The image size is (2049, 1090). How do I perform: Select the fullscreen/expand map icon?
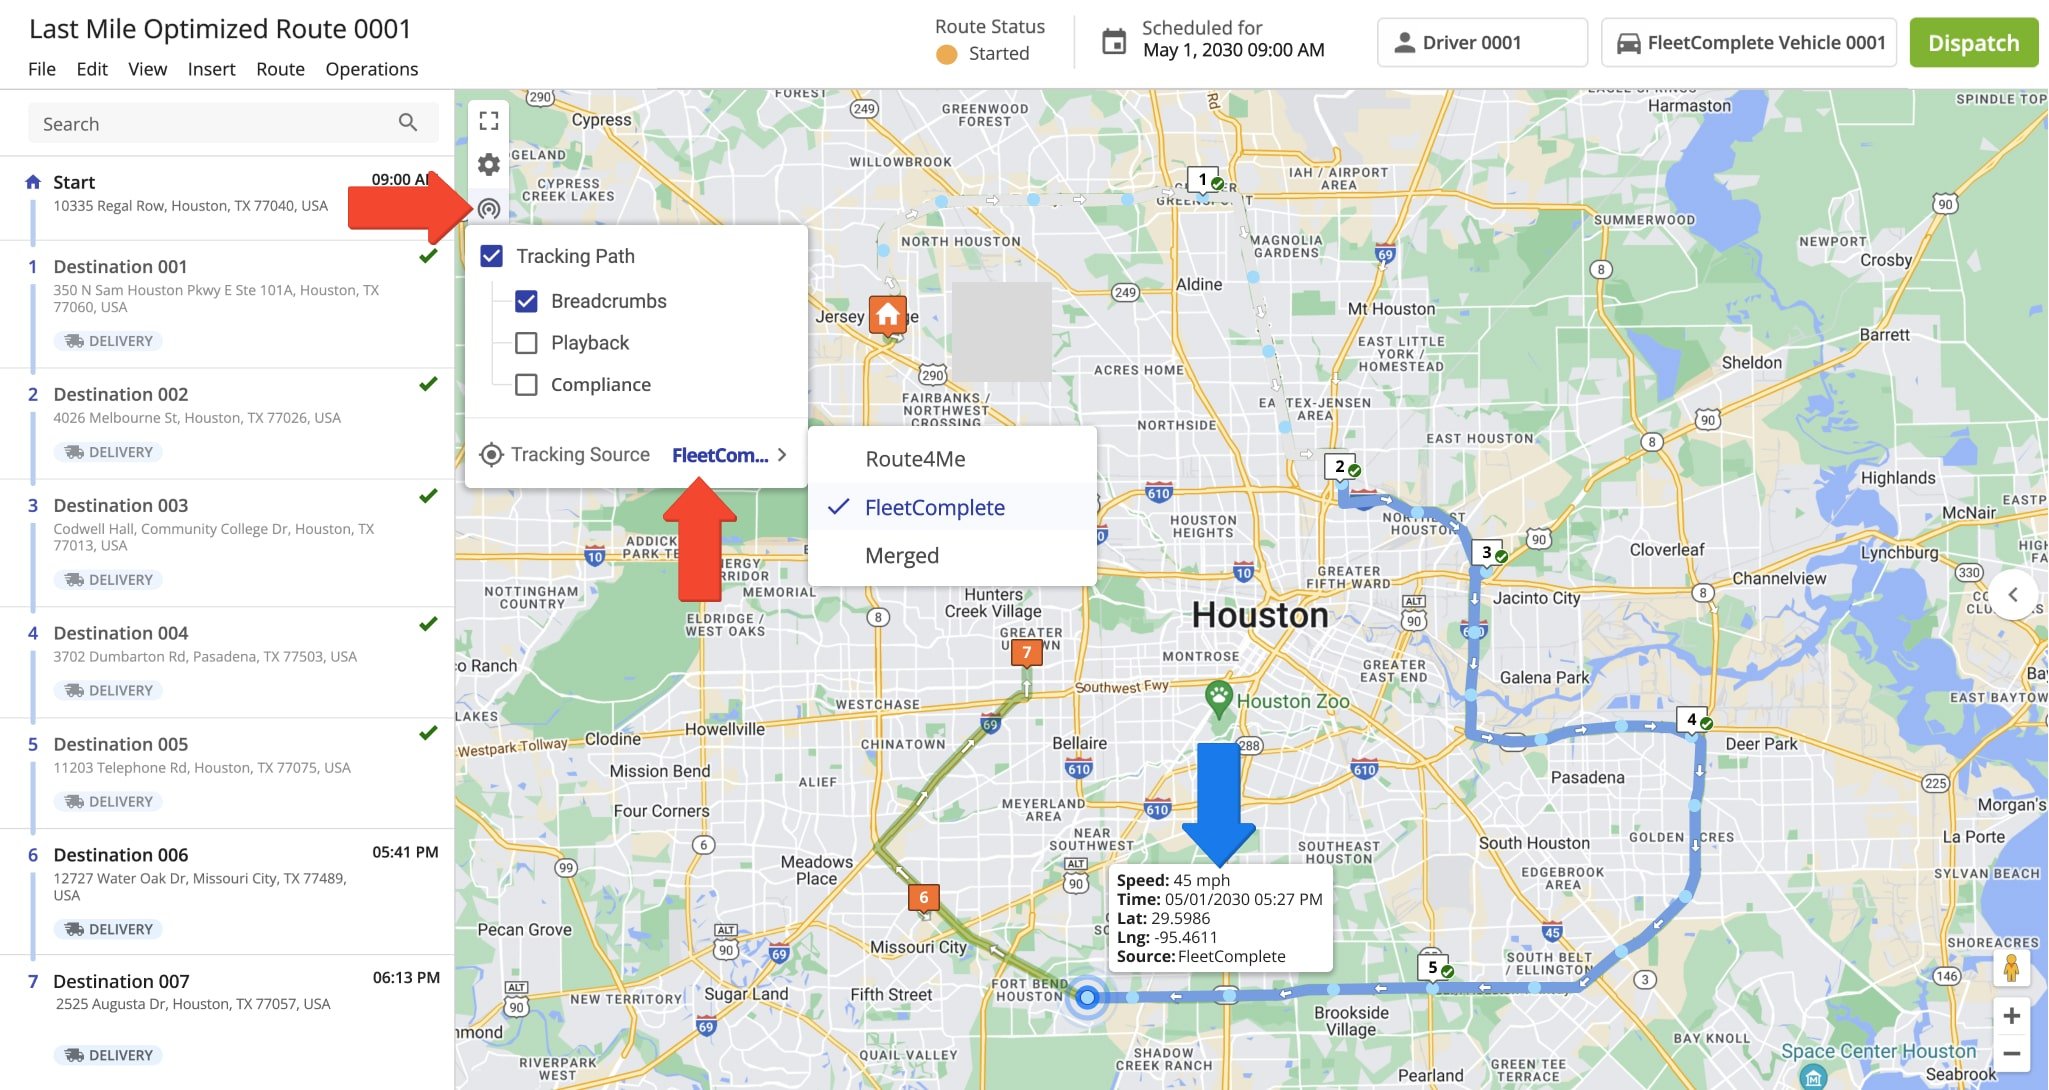(x=487, y=119)
